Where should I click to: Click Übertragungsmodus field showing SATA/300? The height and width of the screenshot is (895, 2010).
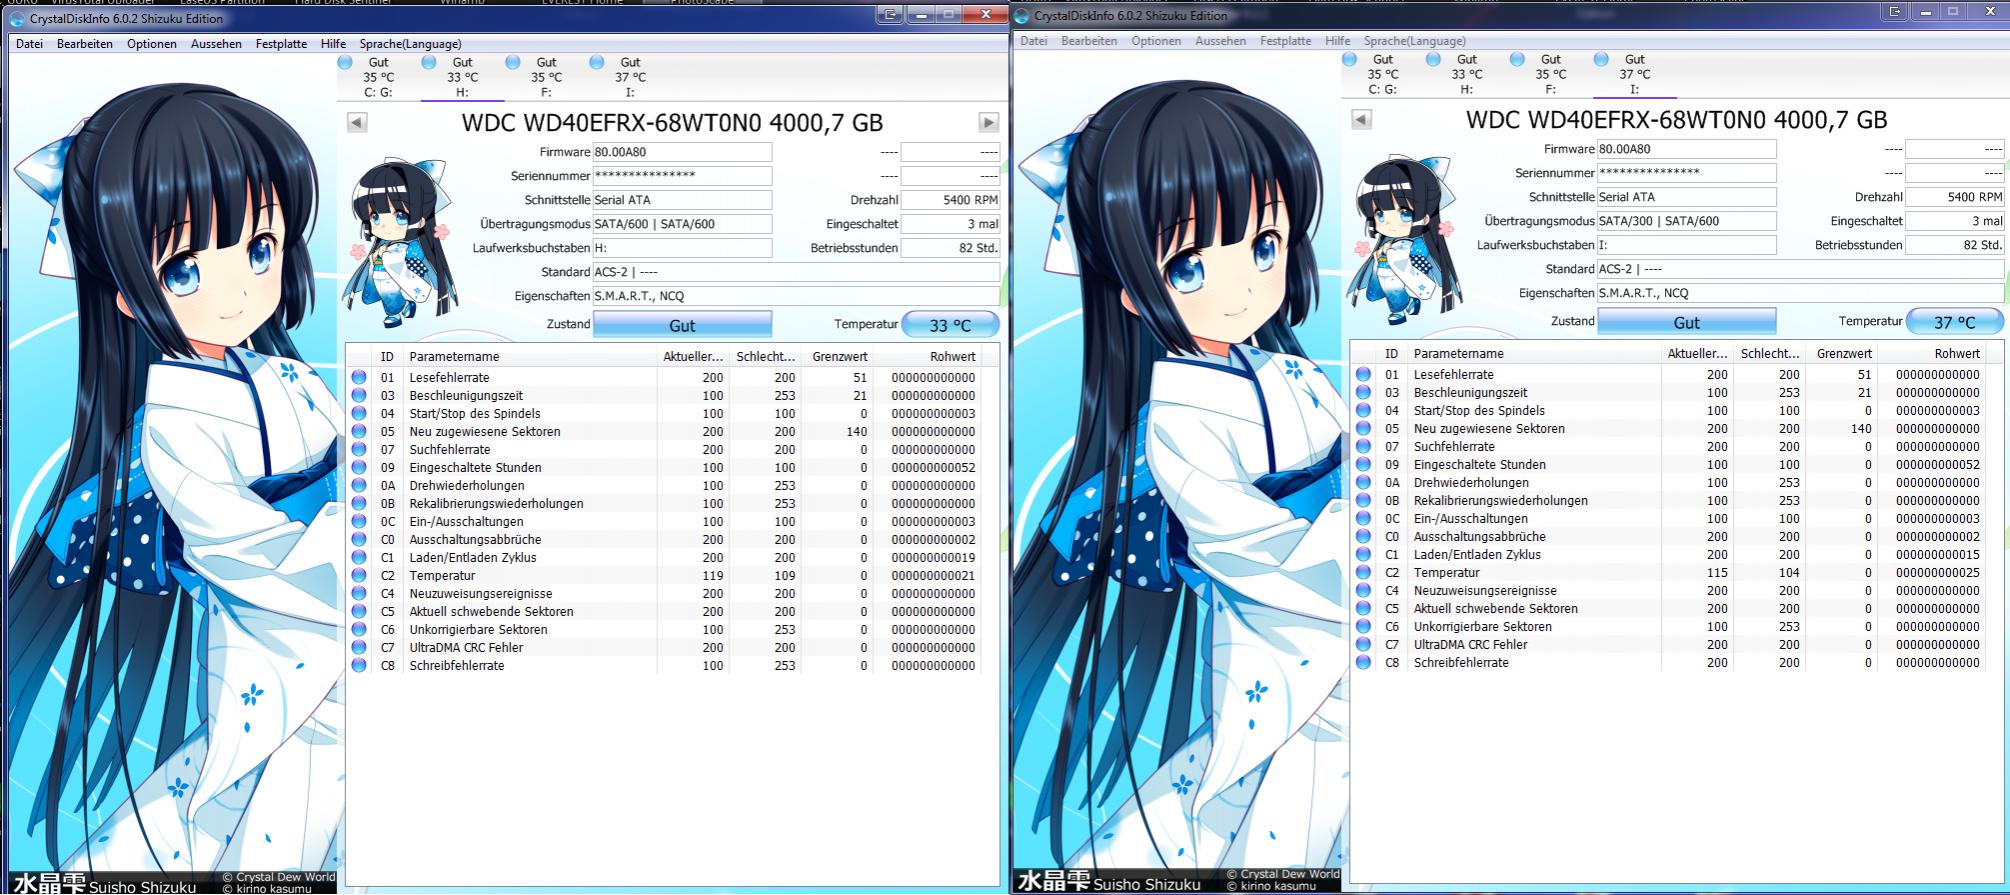coord(1686,221)
